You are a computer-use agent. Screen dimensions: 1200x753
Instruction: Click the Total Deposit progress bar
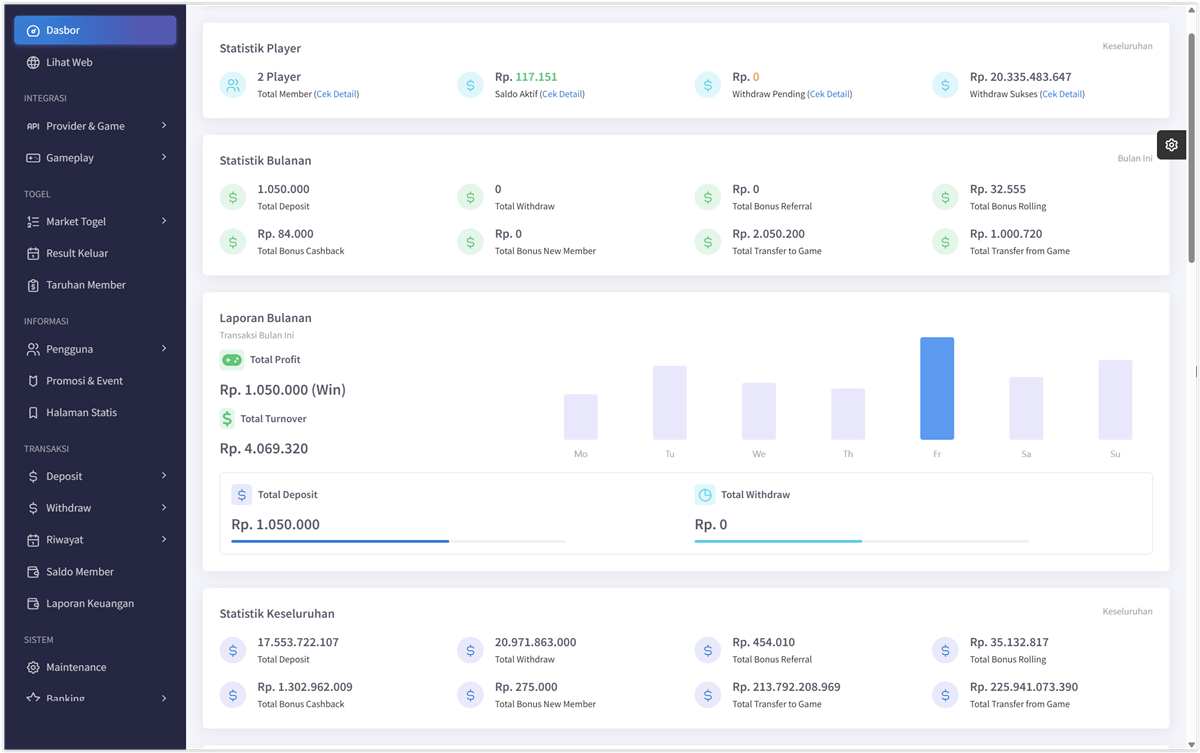pos(398,541)
